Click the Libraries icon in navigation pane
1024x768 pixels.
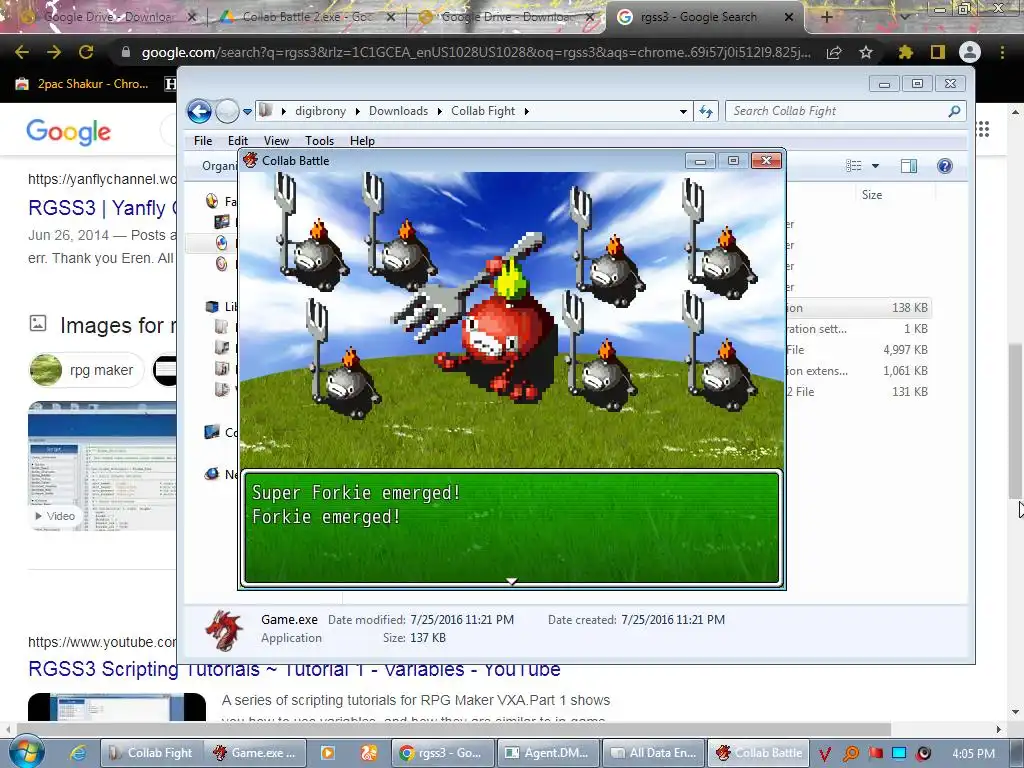pos(212,306)
